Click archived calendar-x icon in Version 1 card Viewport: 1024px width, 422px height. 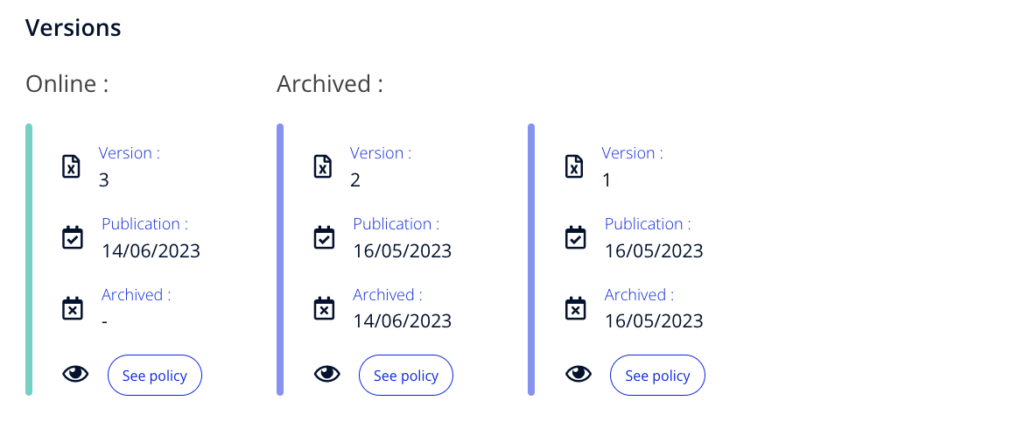tap(575, 308)
